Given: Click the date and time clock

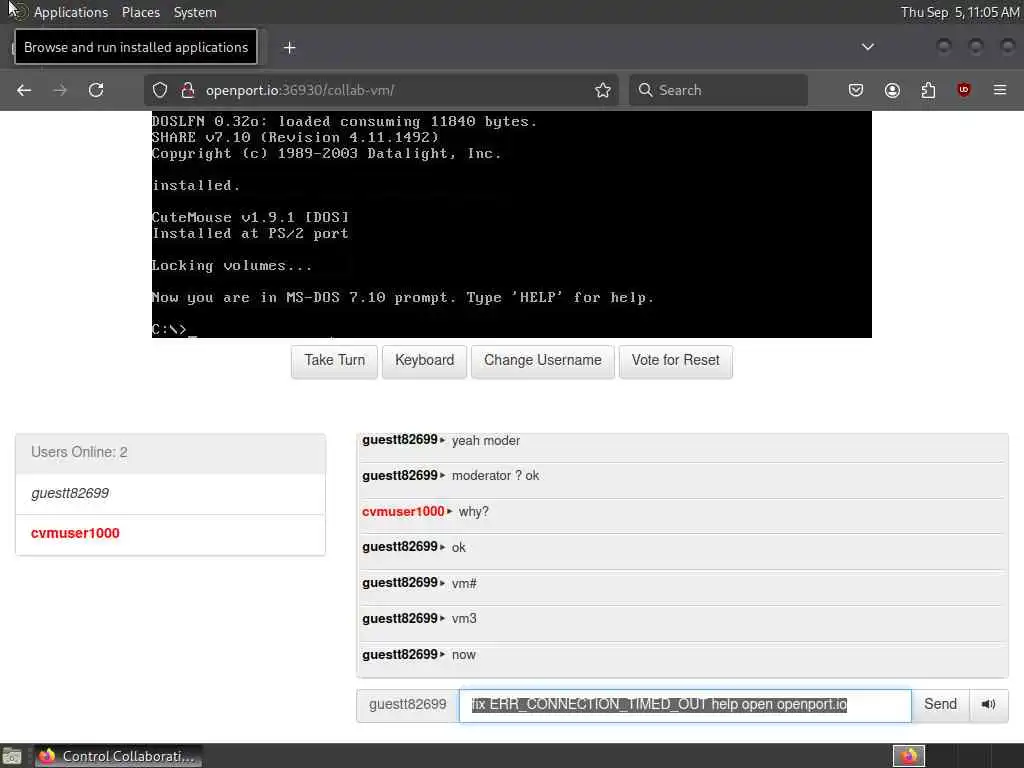Looking at the screenshot, I should click(959, 12).
